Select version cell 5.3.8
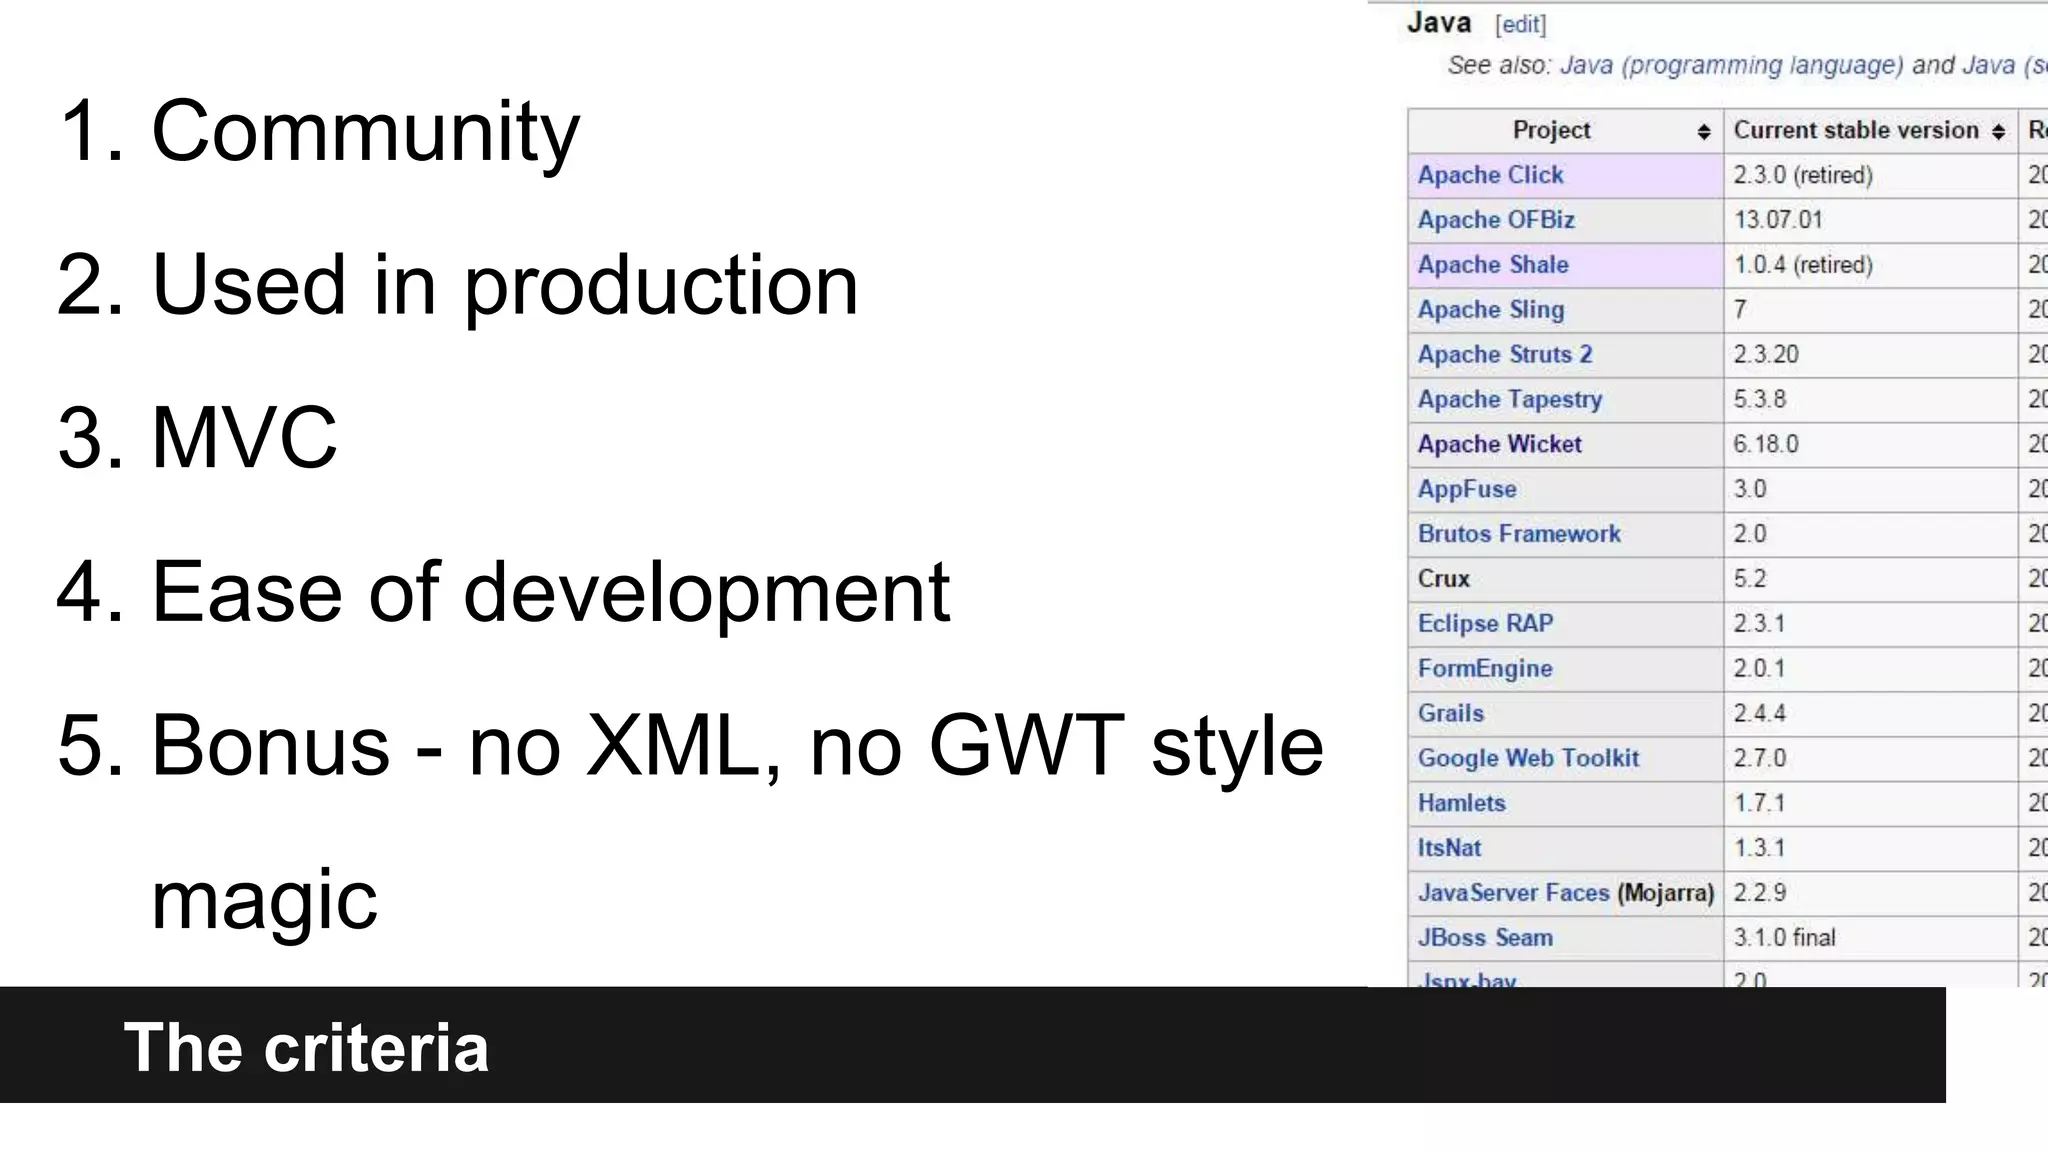This screenshot has height=1152, width=2048. [x=1871, y=400]
